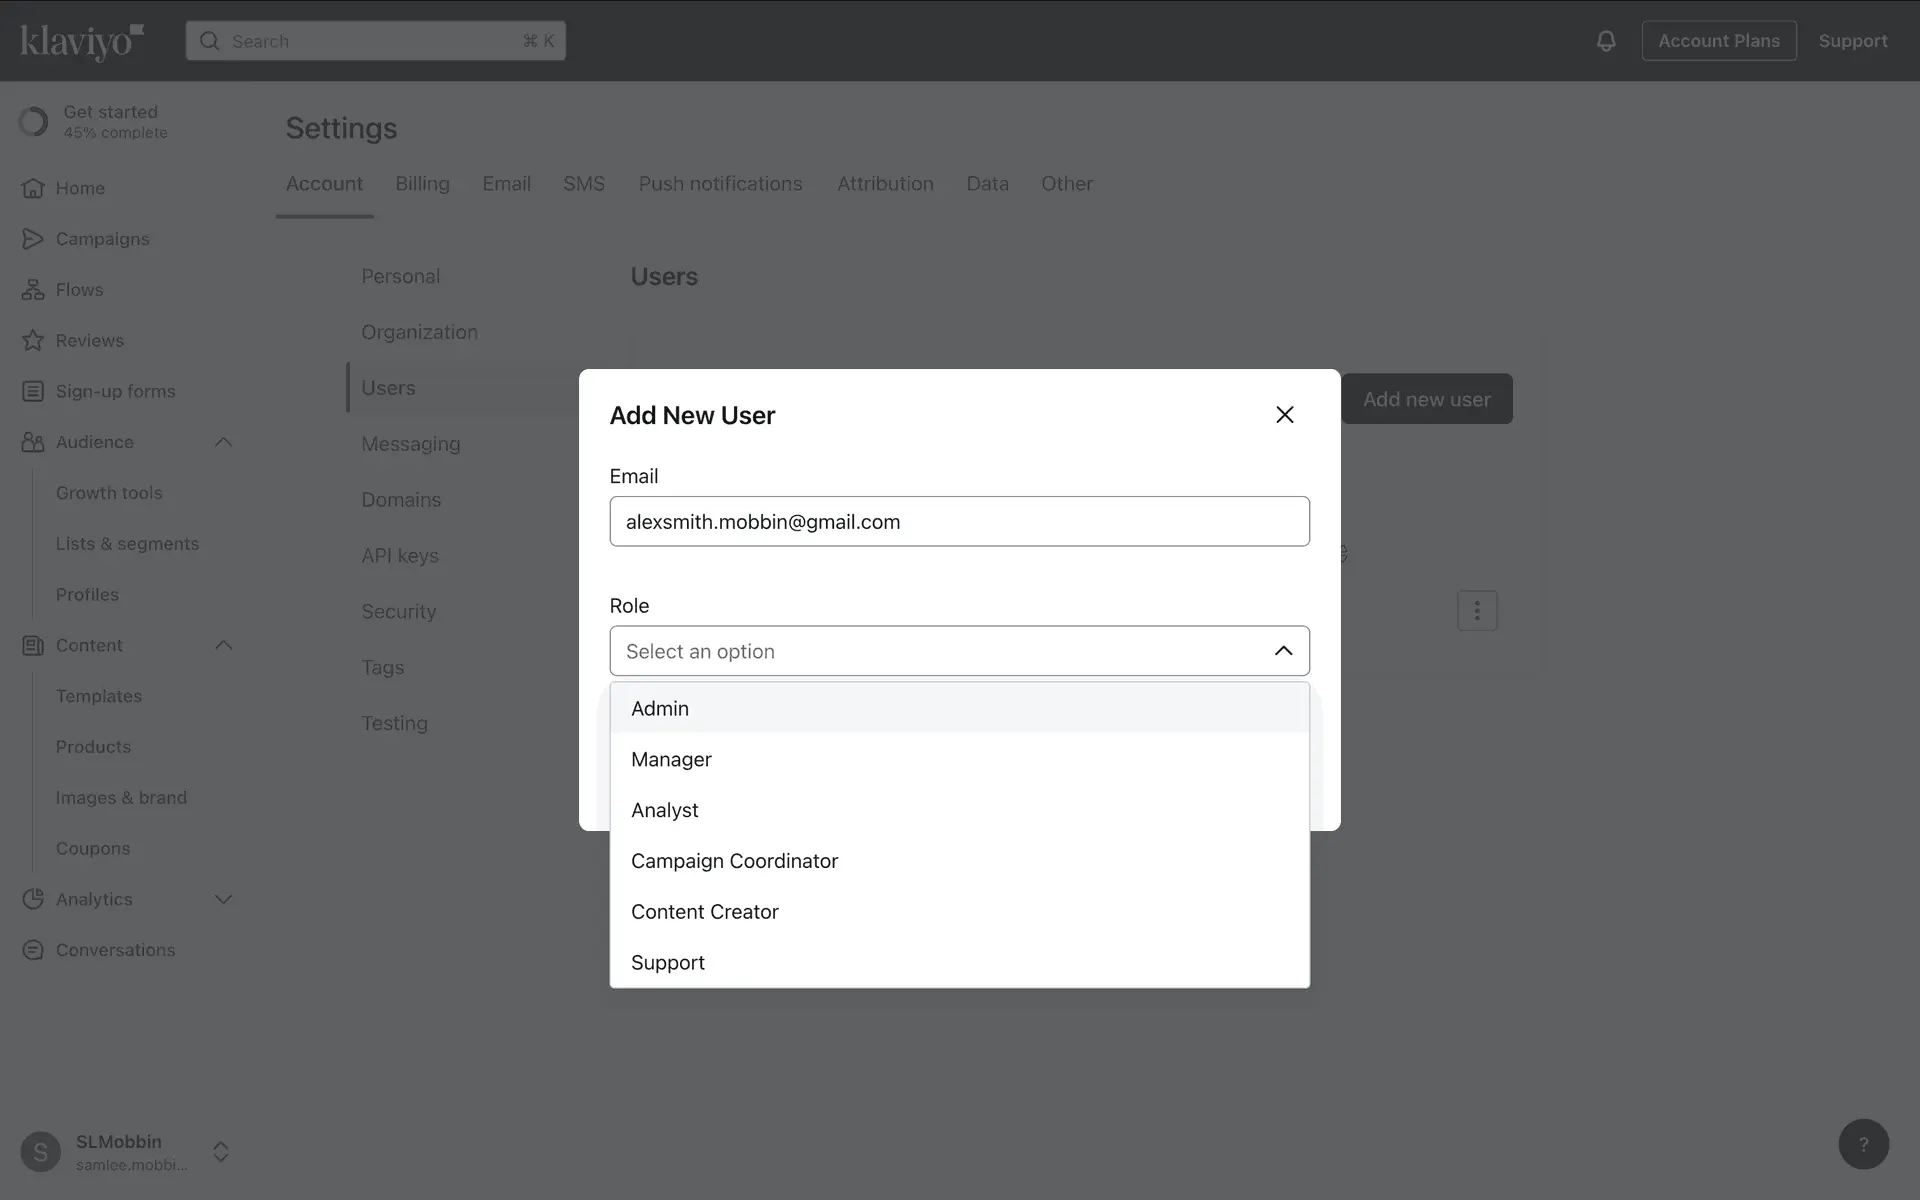Click the Sign-up forms icon
The image size is (1920, 1200).
point(33,391)
